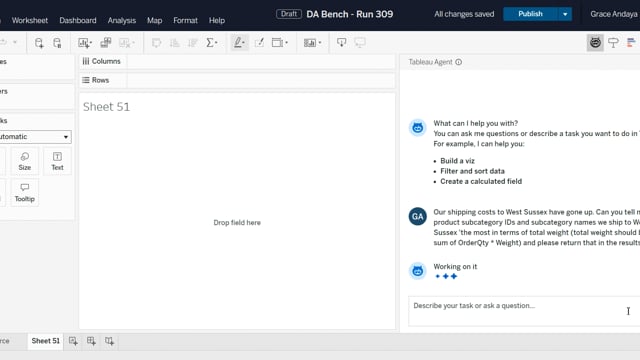The image size is (640, 360).
Task: Click the New Worksheet toolbar icon
Action: 83,43
